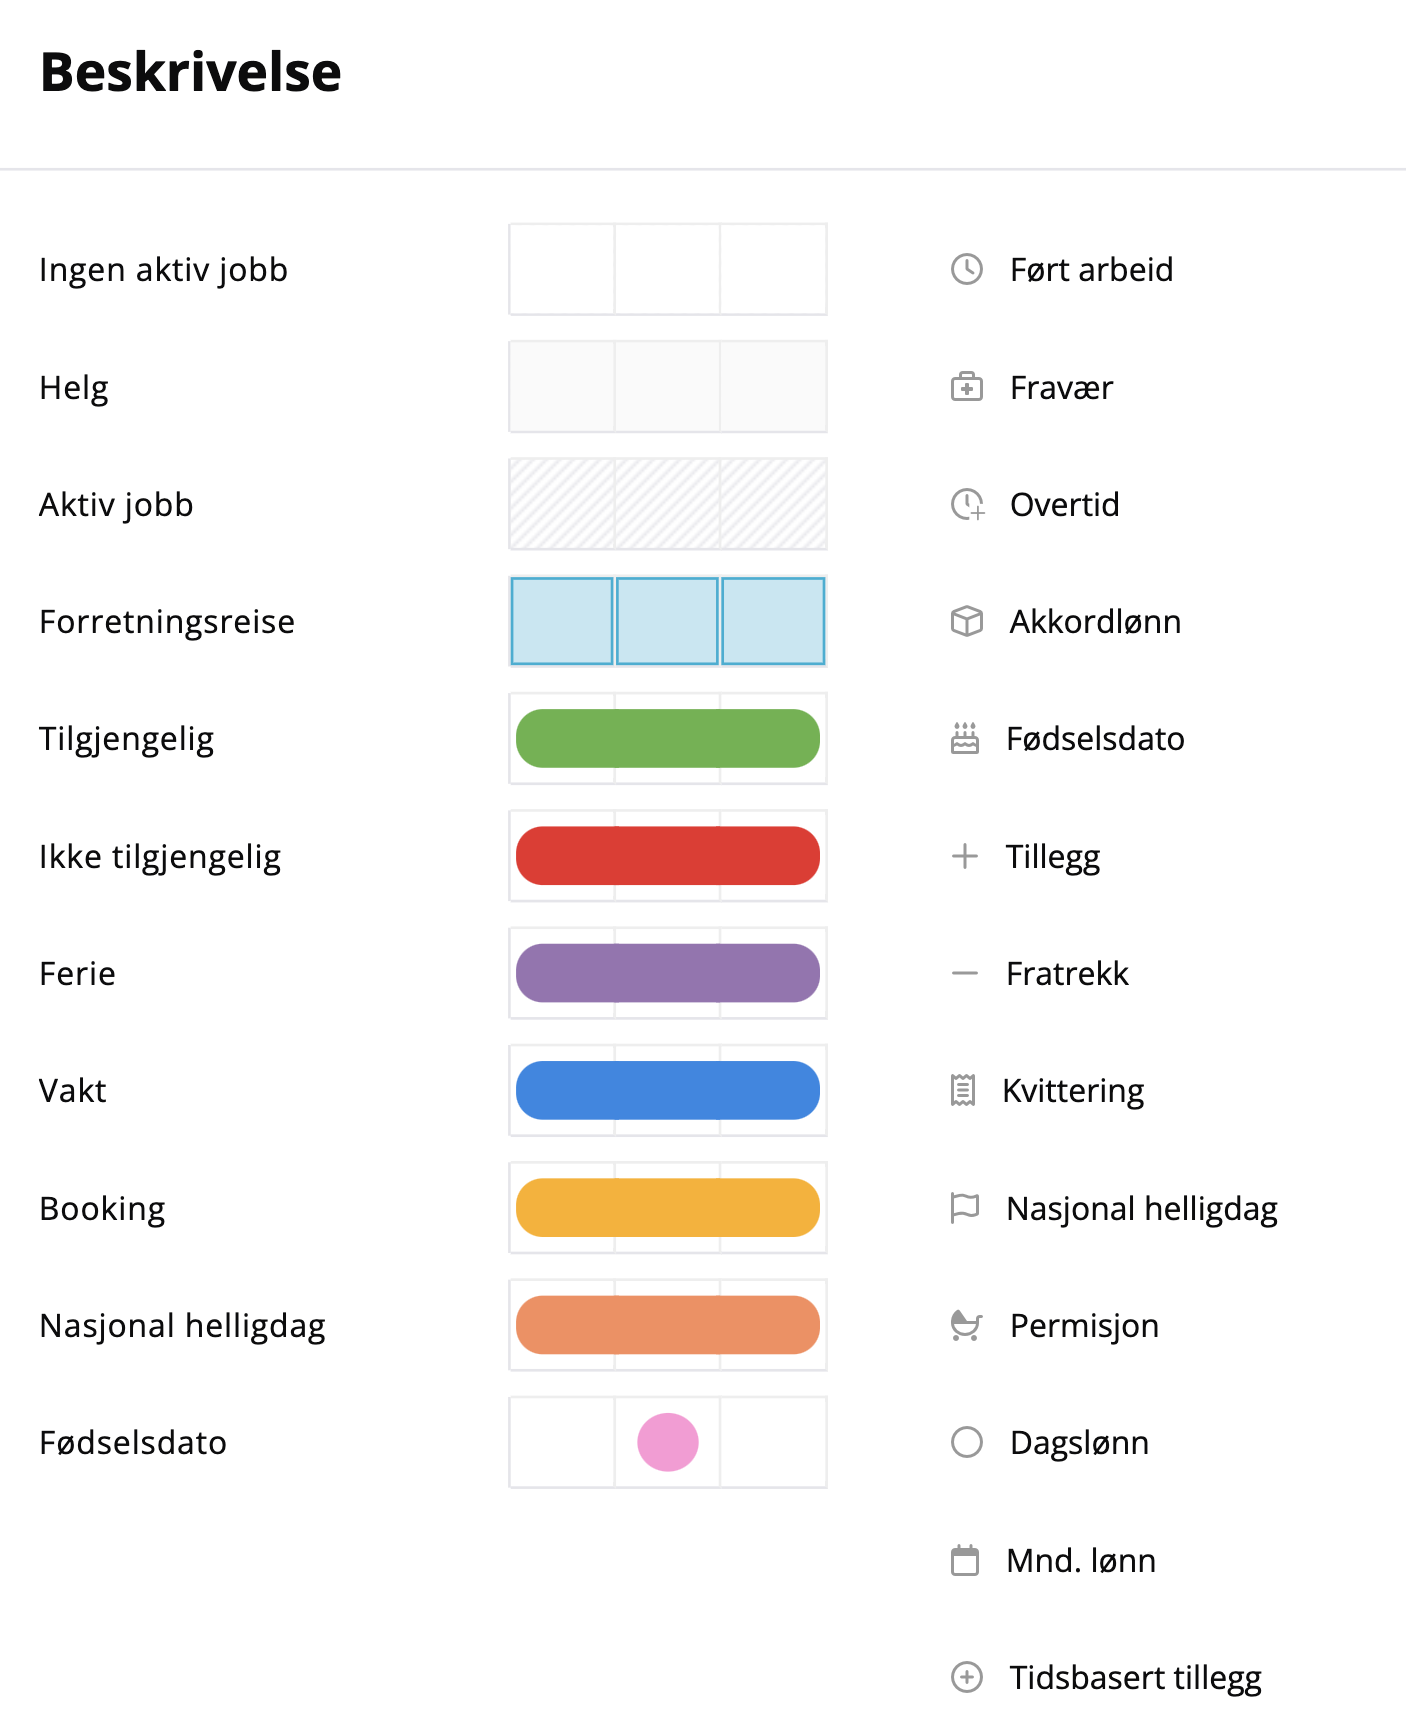Click the minus icon beside Fratrekk

point(964,973)
